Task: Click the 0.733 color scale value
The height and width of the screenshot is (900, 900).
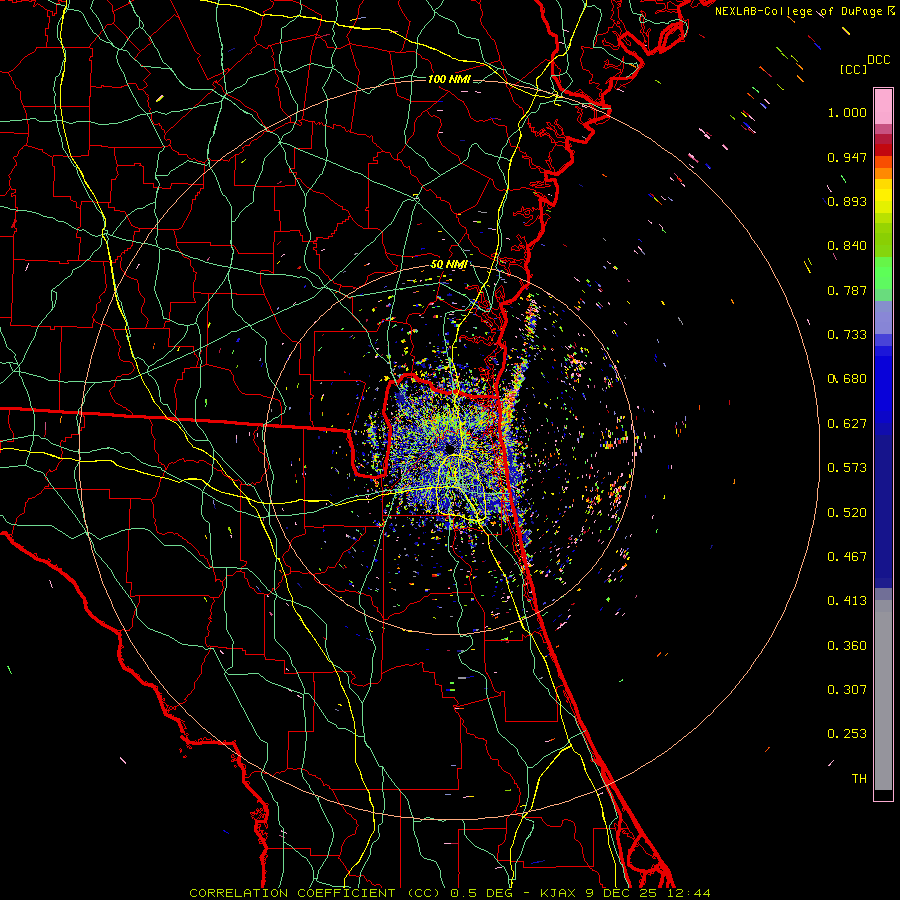Action: click(x=847, y=335)
